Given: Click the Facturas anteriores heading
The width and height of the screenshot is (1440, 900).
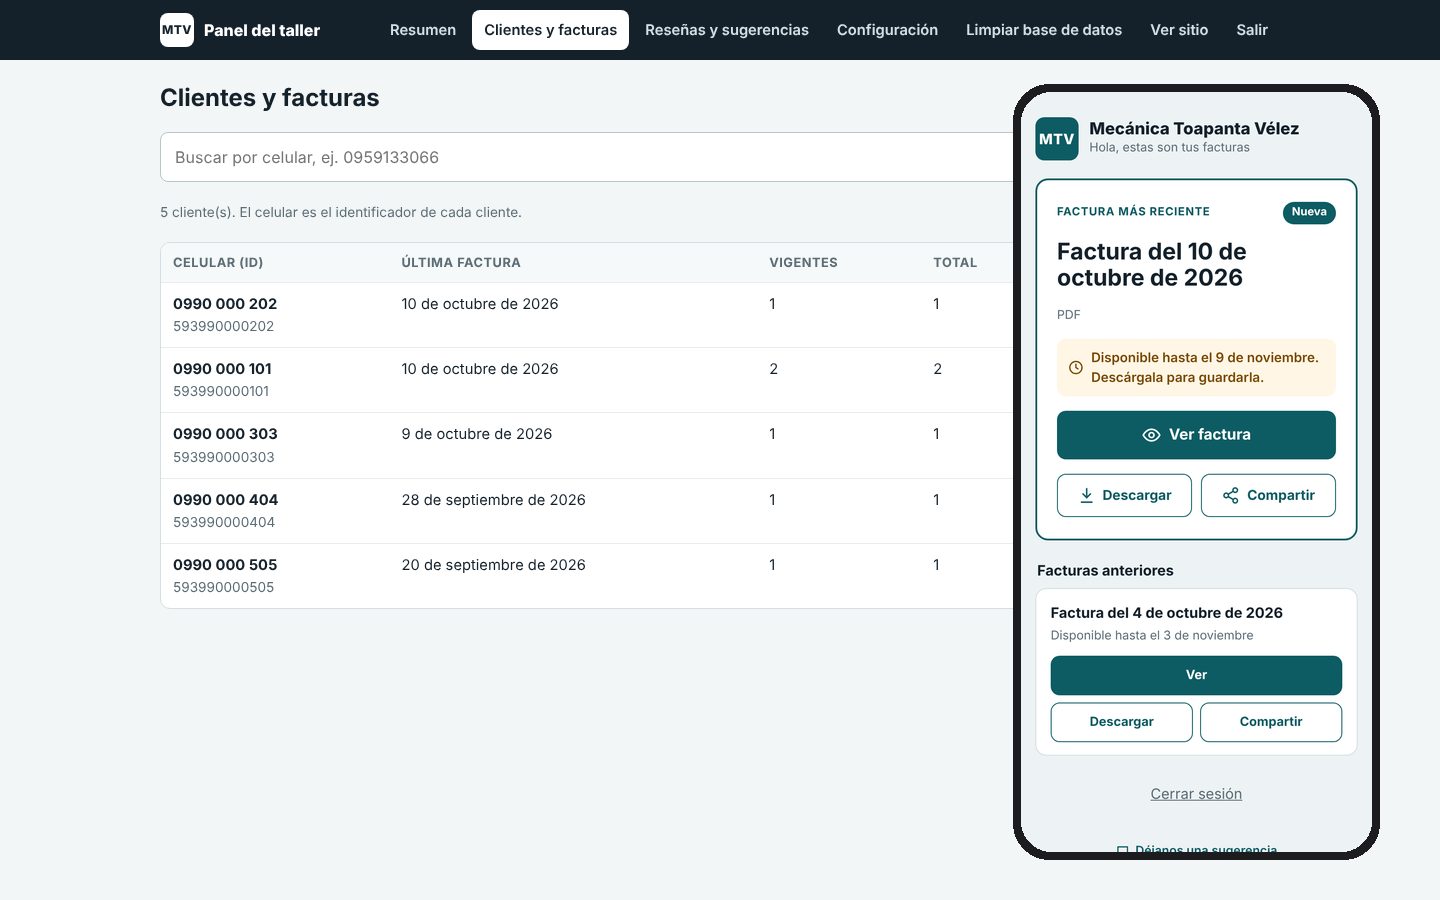Looking at the screenshot, I should (x=1105, y=571).
